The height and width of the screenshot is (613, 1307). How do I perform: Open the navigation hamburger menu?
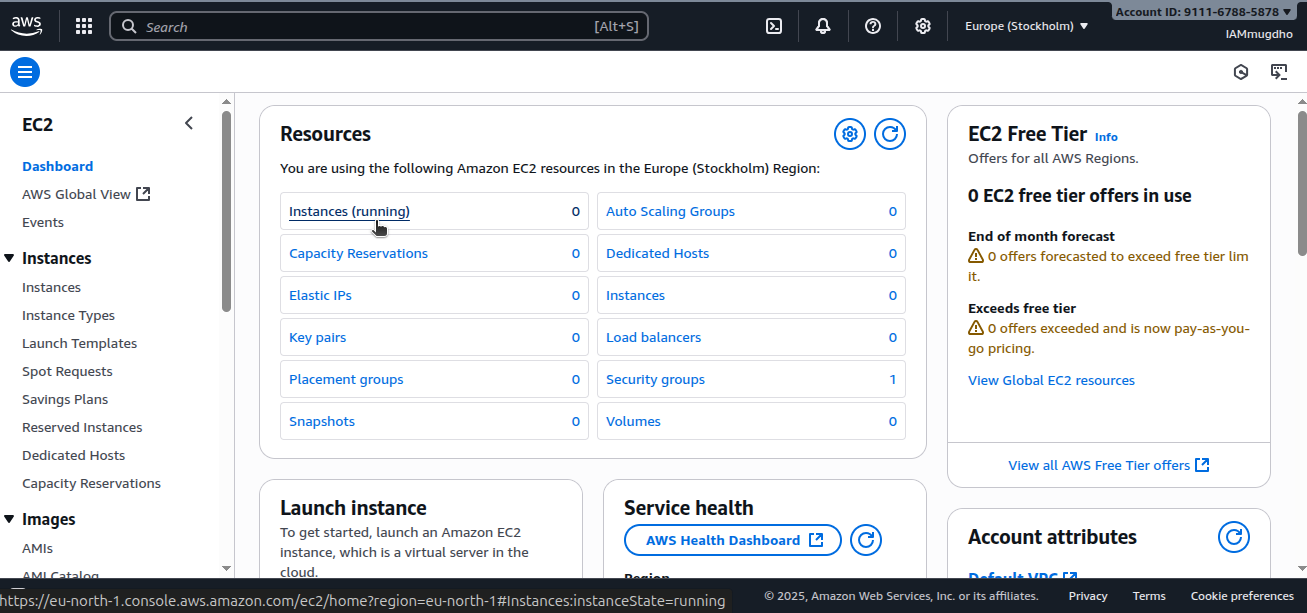point(24,71)
